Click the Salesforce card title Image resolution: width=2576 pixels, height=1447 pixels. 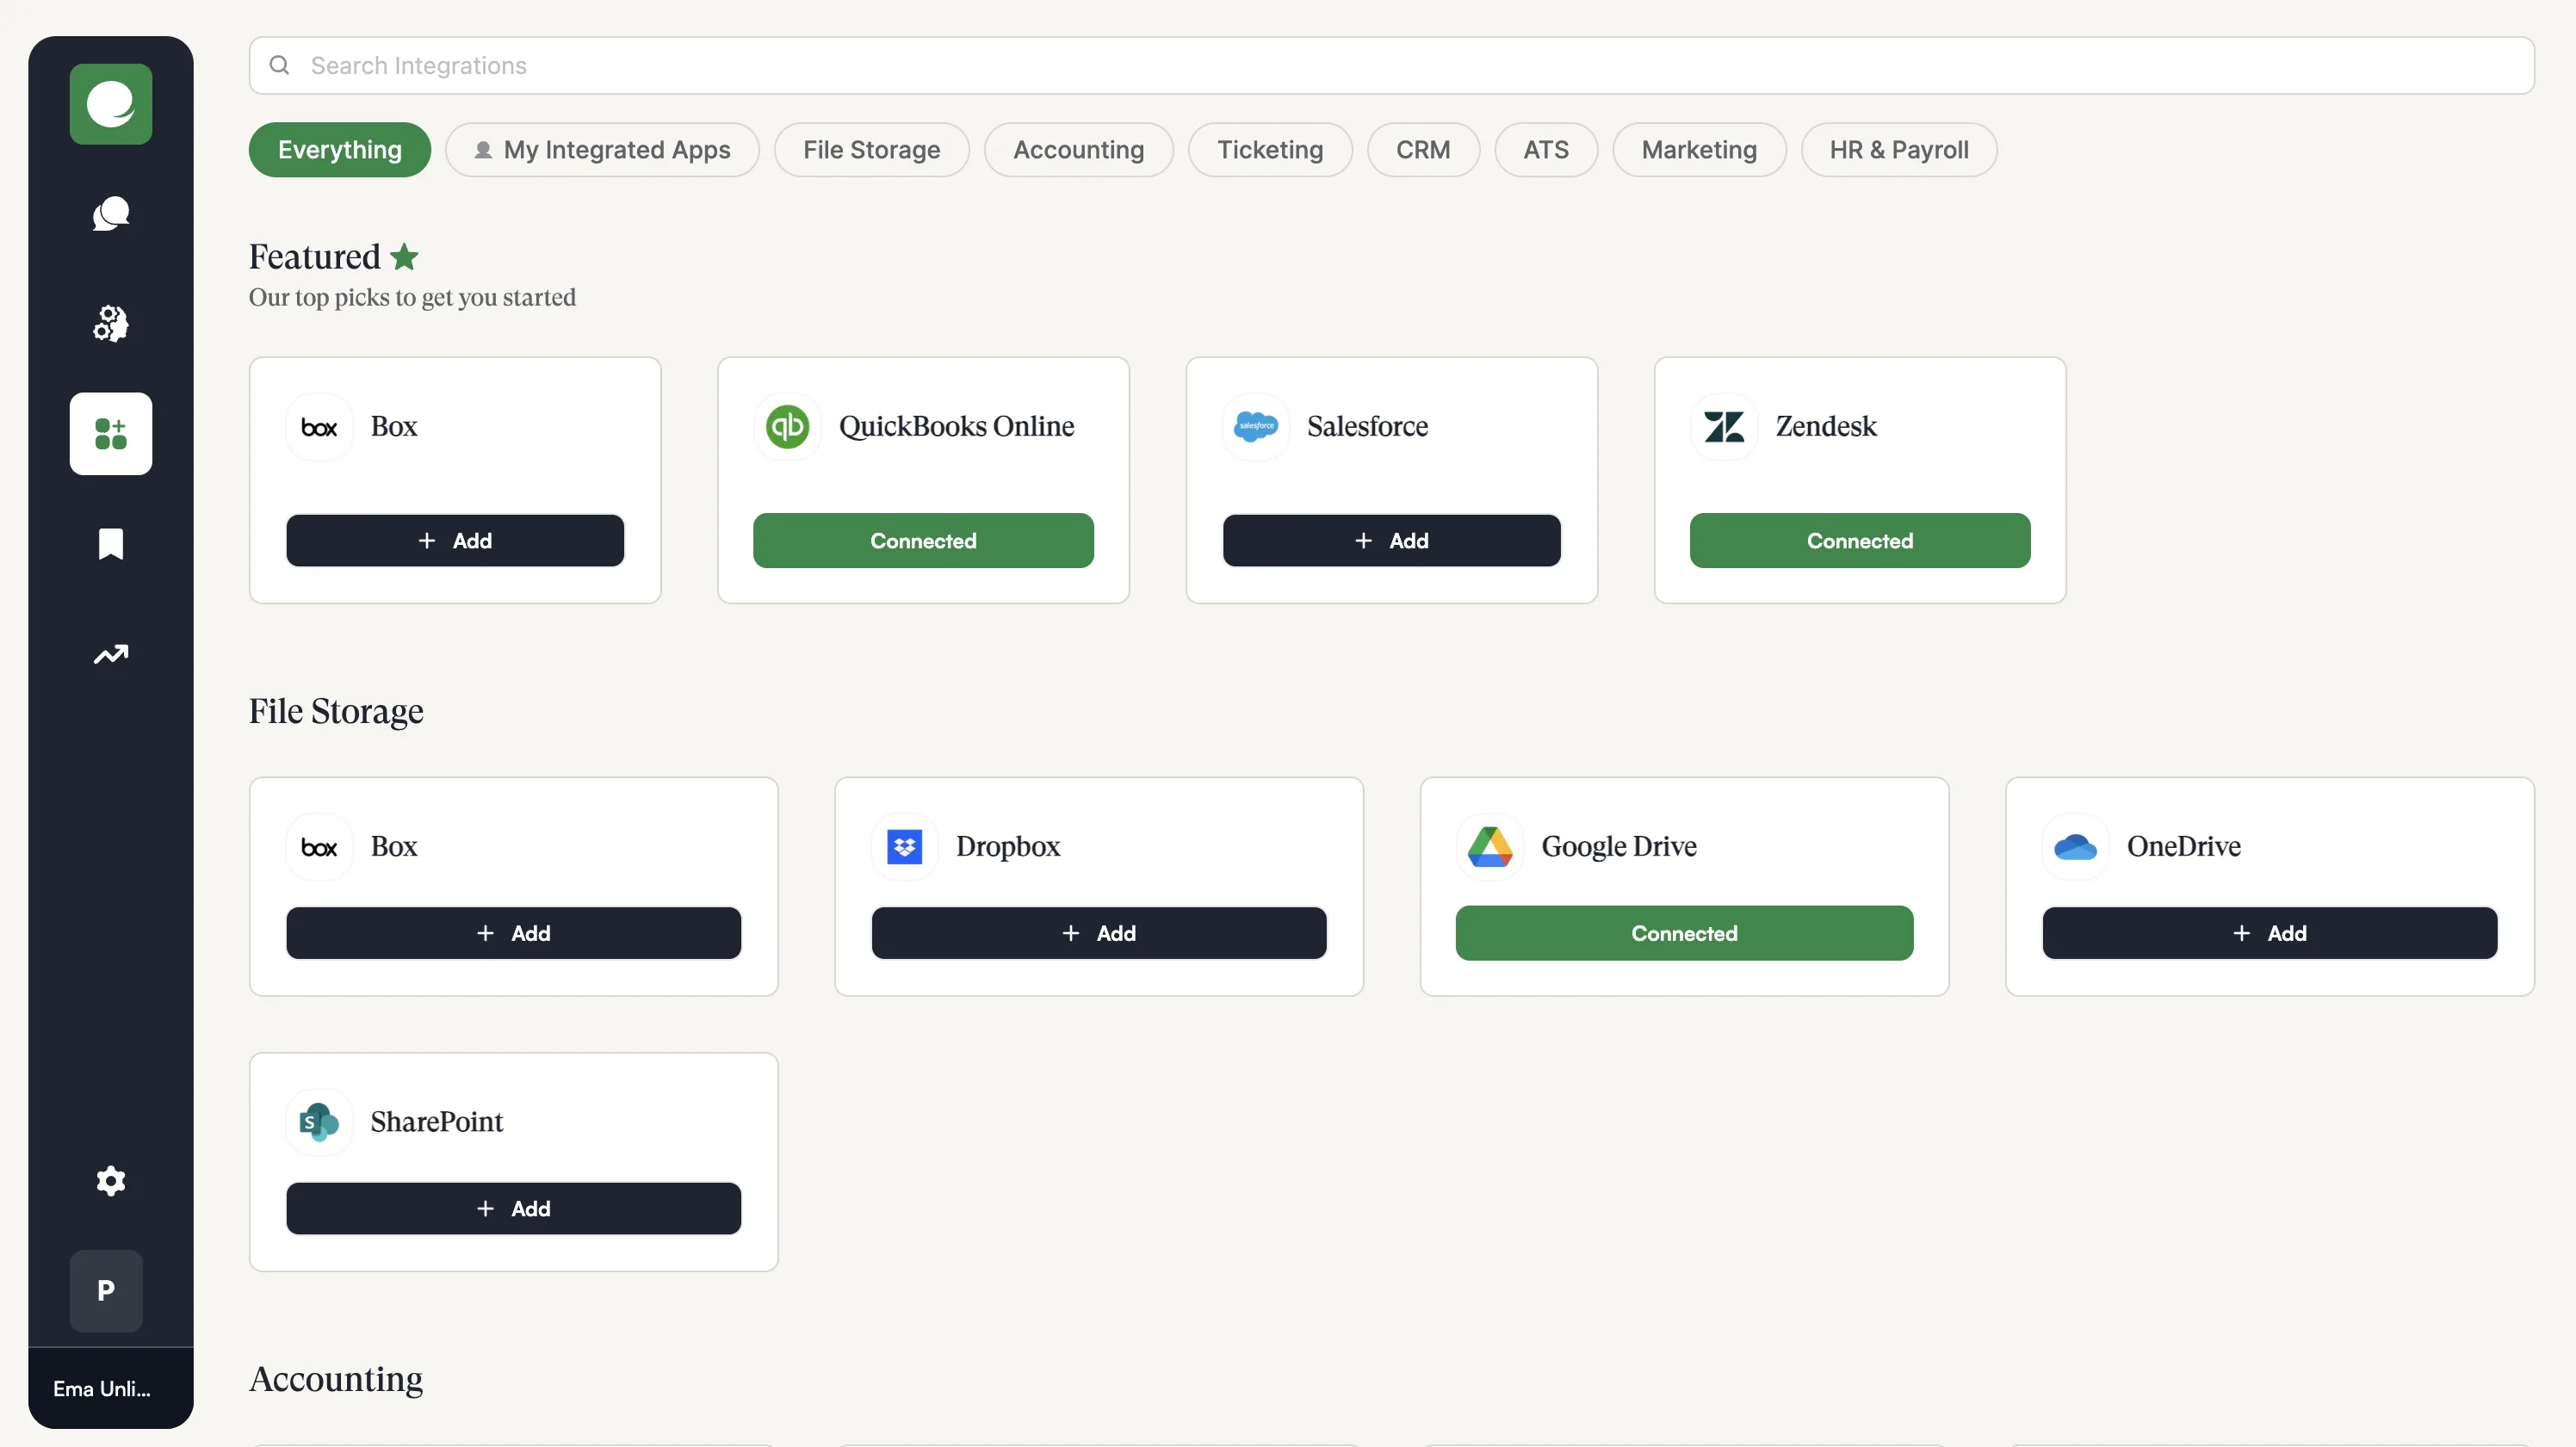[1367, 426]
